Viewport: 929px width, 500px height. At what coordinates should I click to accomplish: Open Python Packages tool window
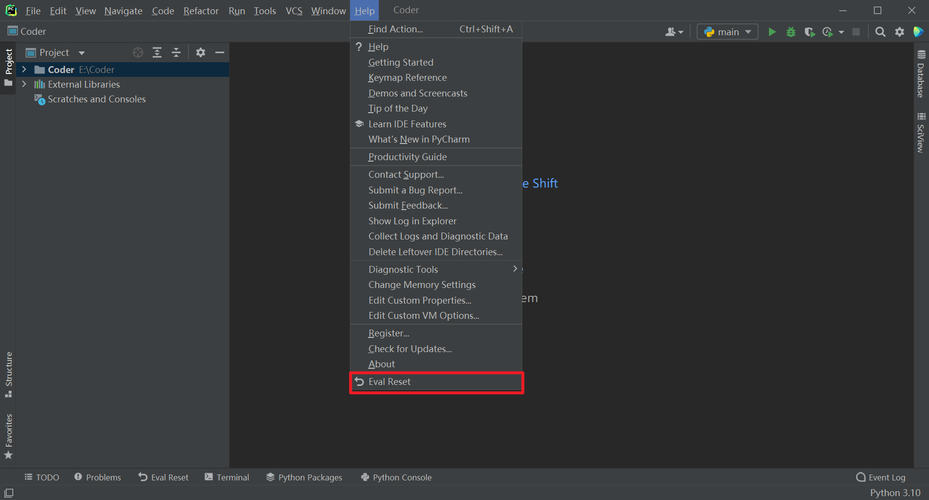click(x=304, y=477)
